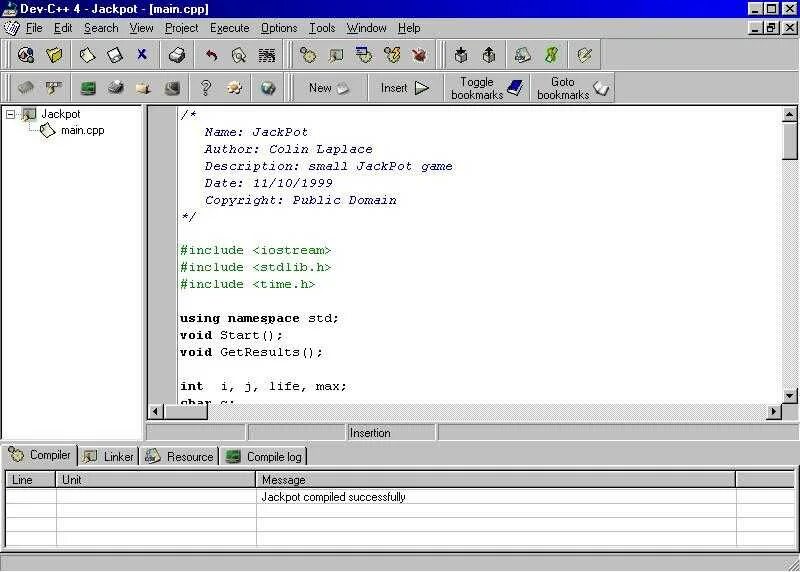This screenshot has width=800, height=572.
Task: Maximize the Dev-C++ main window
Action: point(772,9)
